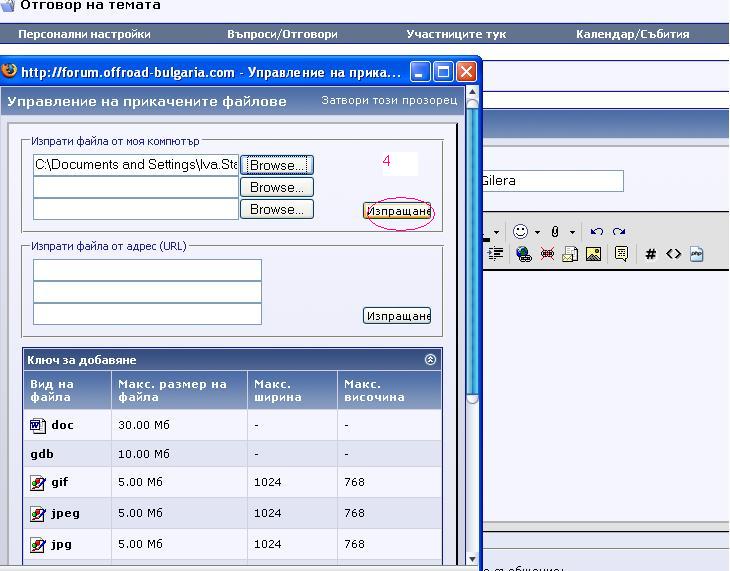Click the paperclip attachment icon
730x571 pixels.
(x=555, y=231)
